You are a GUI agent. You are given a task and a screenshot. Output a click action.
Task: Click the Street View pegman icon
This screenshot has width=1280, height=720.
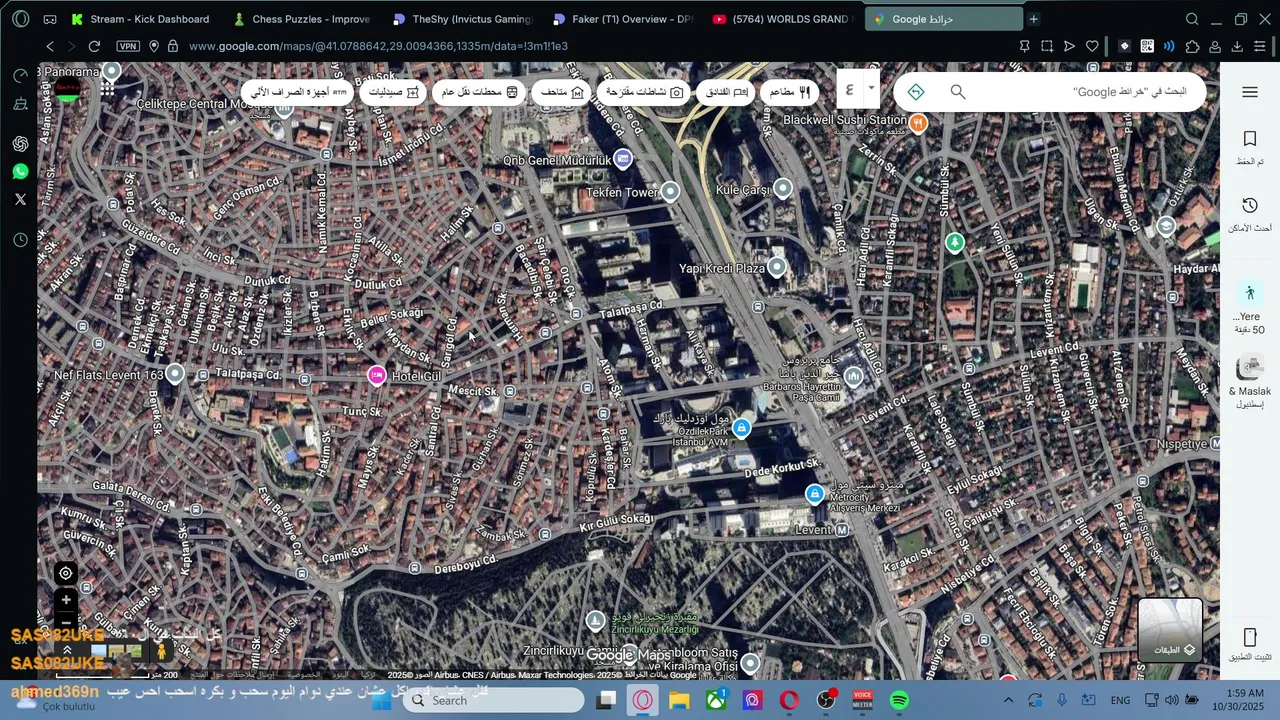(x=162, y=650)
